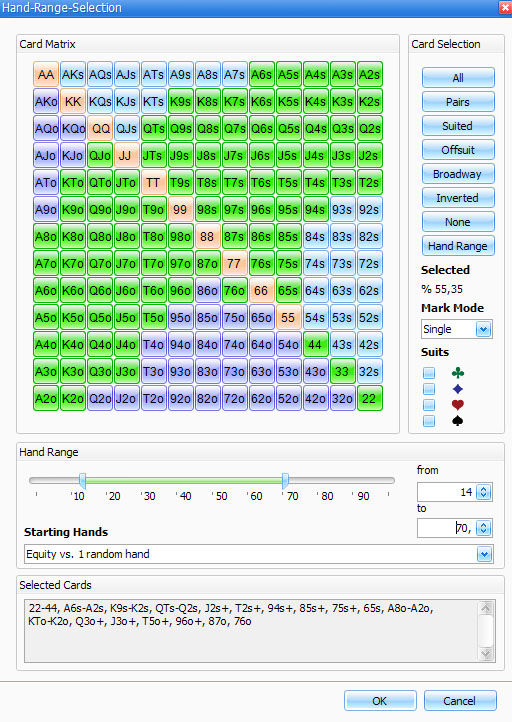Click the Broadway selection button

tap(458, 174)
